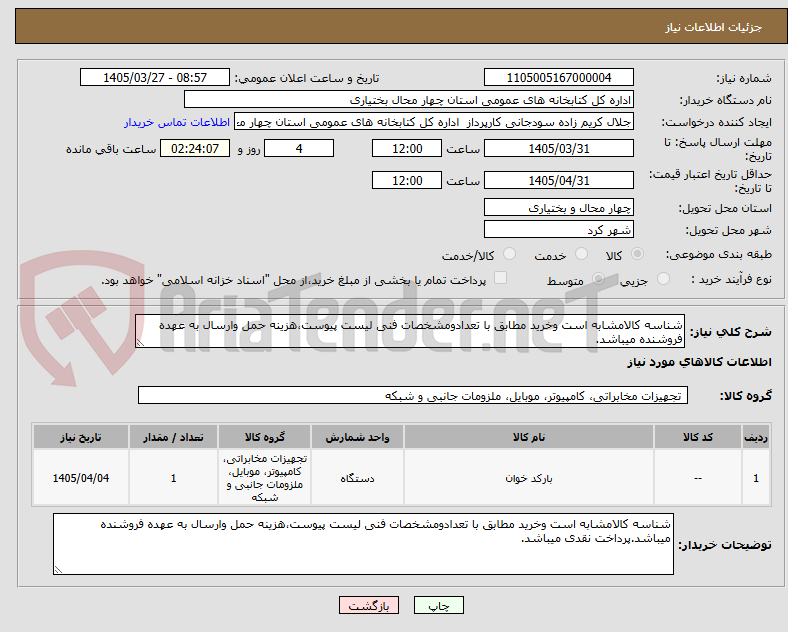
Task: Click the price validity date 1405/04/31 field
Action: [559, 180]
